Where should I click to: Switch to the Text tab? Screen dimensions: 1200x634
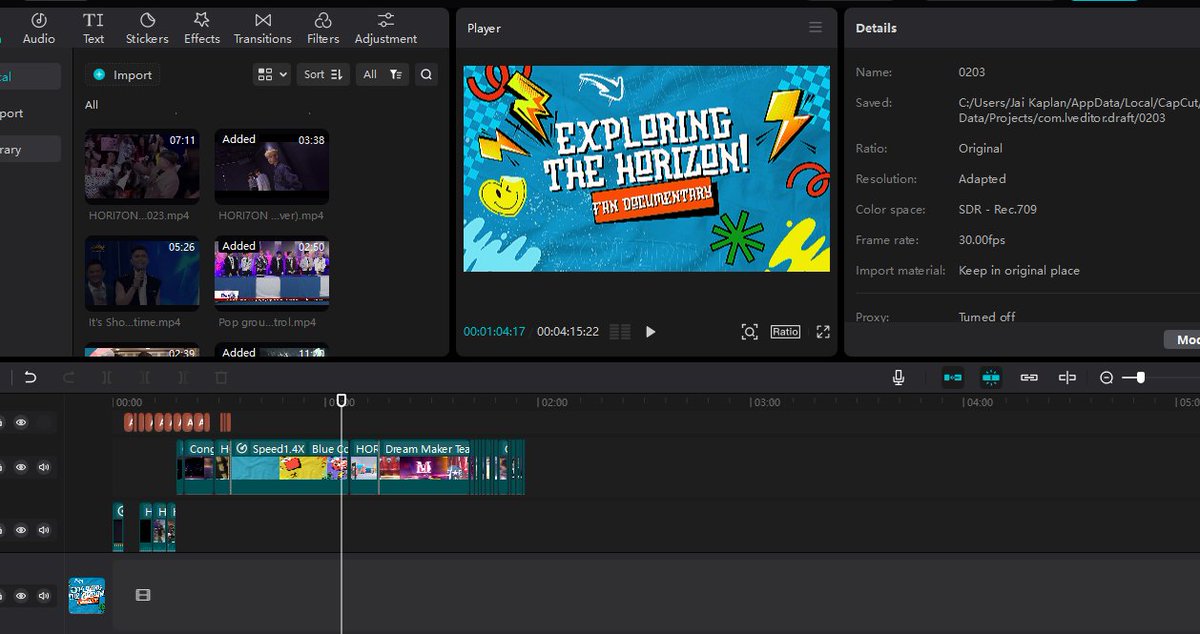[93, 28]
